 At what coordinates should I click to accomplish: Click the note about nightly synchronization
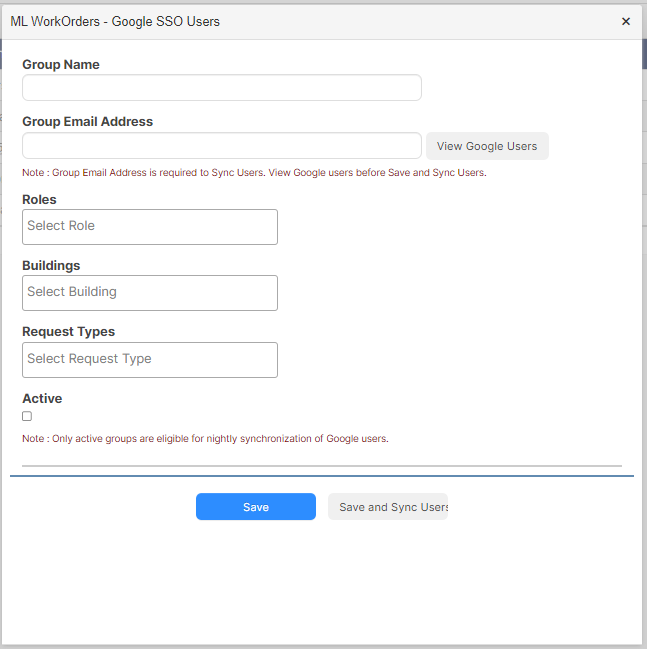pyautogui.click(x=205, y=439)
